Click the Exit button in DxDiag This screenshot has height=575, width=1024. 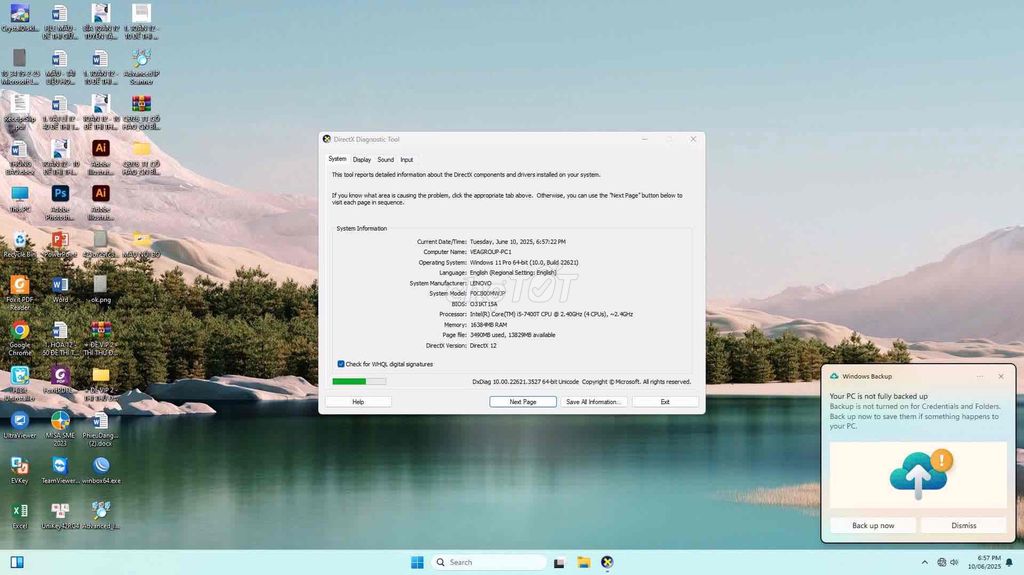(x=665, y=402)
